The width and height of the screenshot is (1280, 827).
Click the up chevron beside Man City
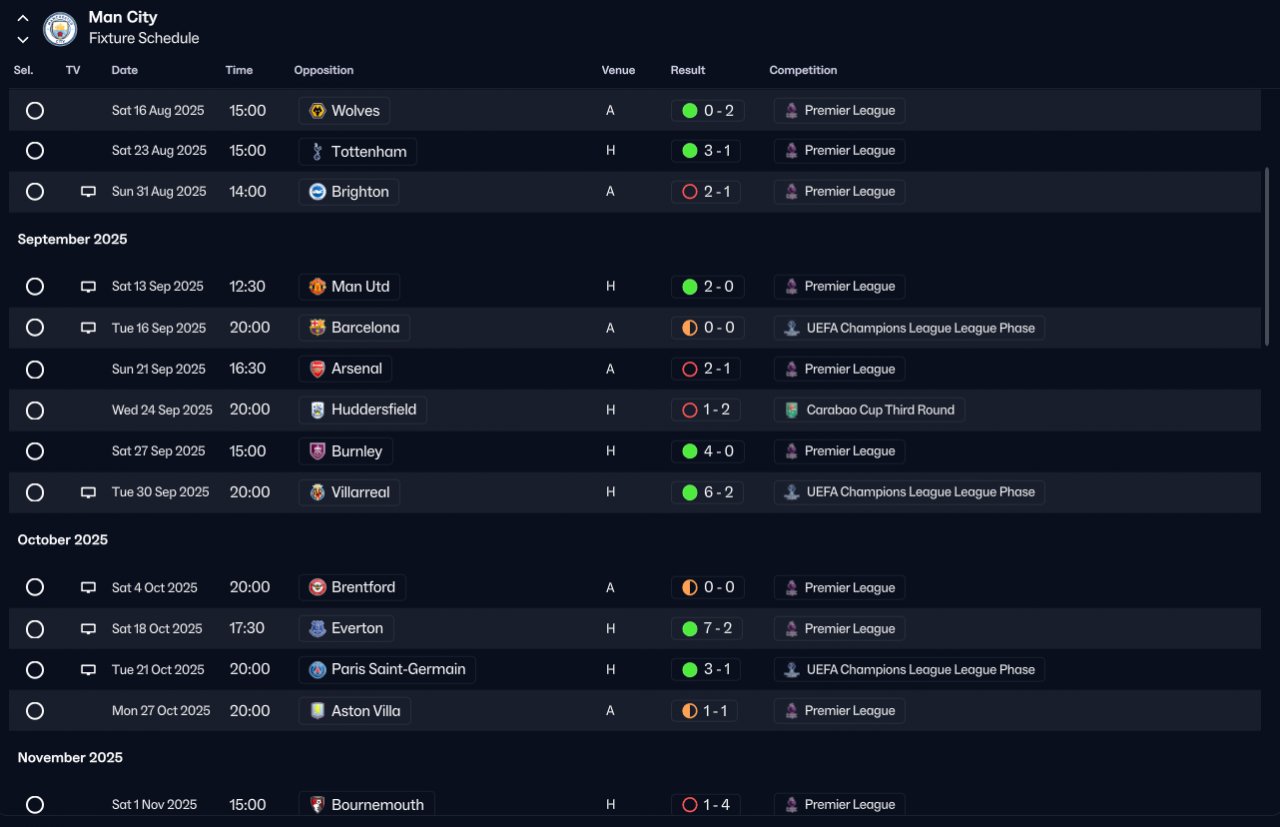point(23,18)
